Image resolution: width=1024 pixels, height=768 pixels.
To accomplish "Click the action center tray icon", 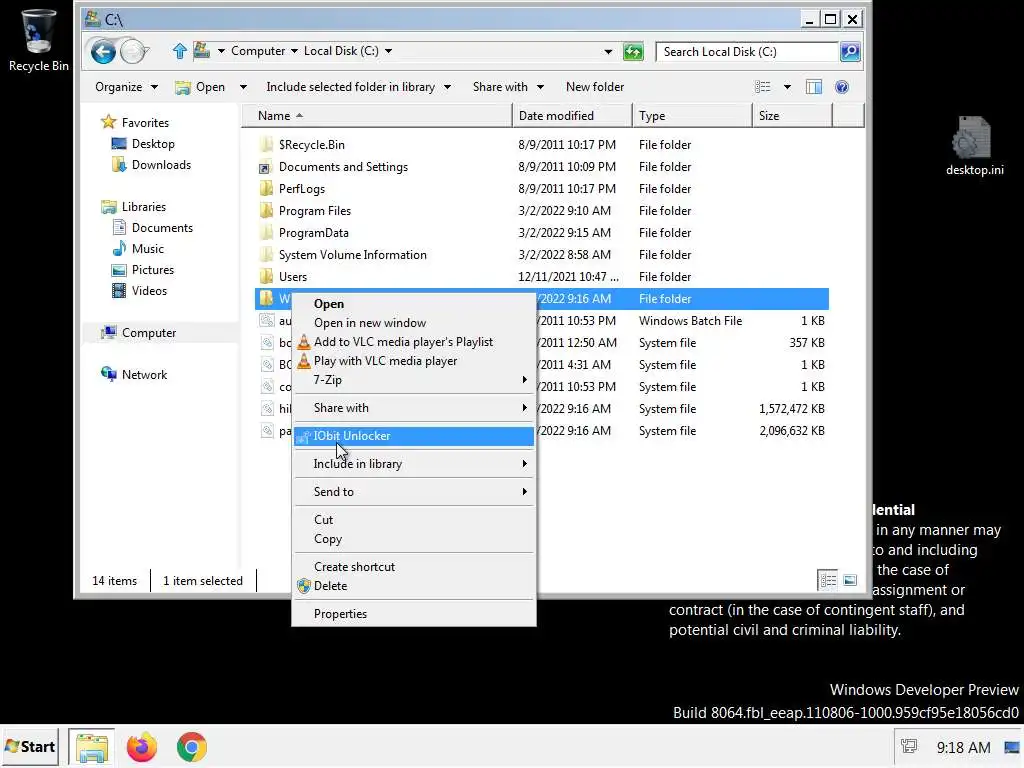I will pyautogui.click(x=909, y=746).
